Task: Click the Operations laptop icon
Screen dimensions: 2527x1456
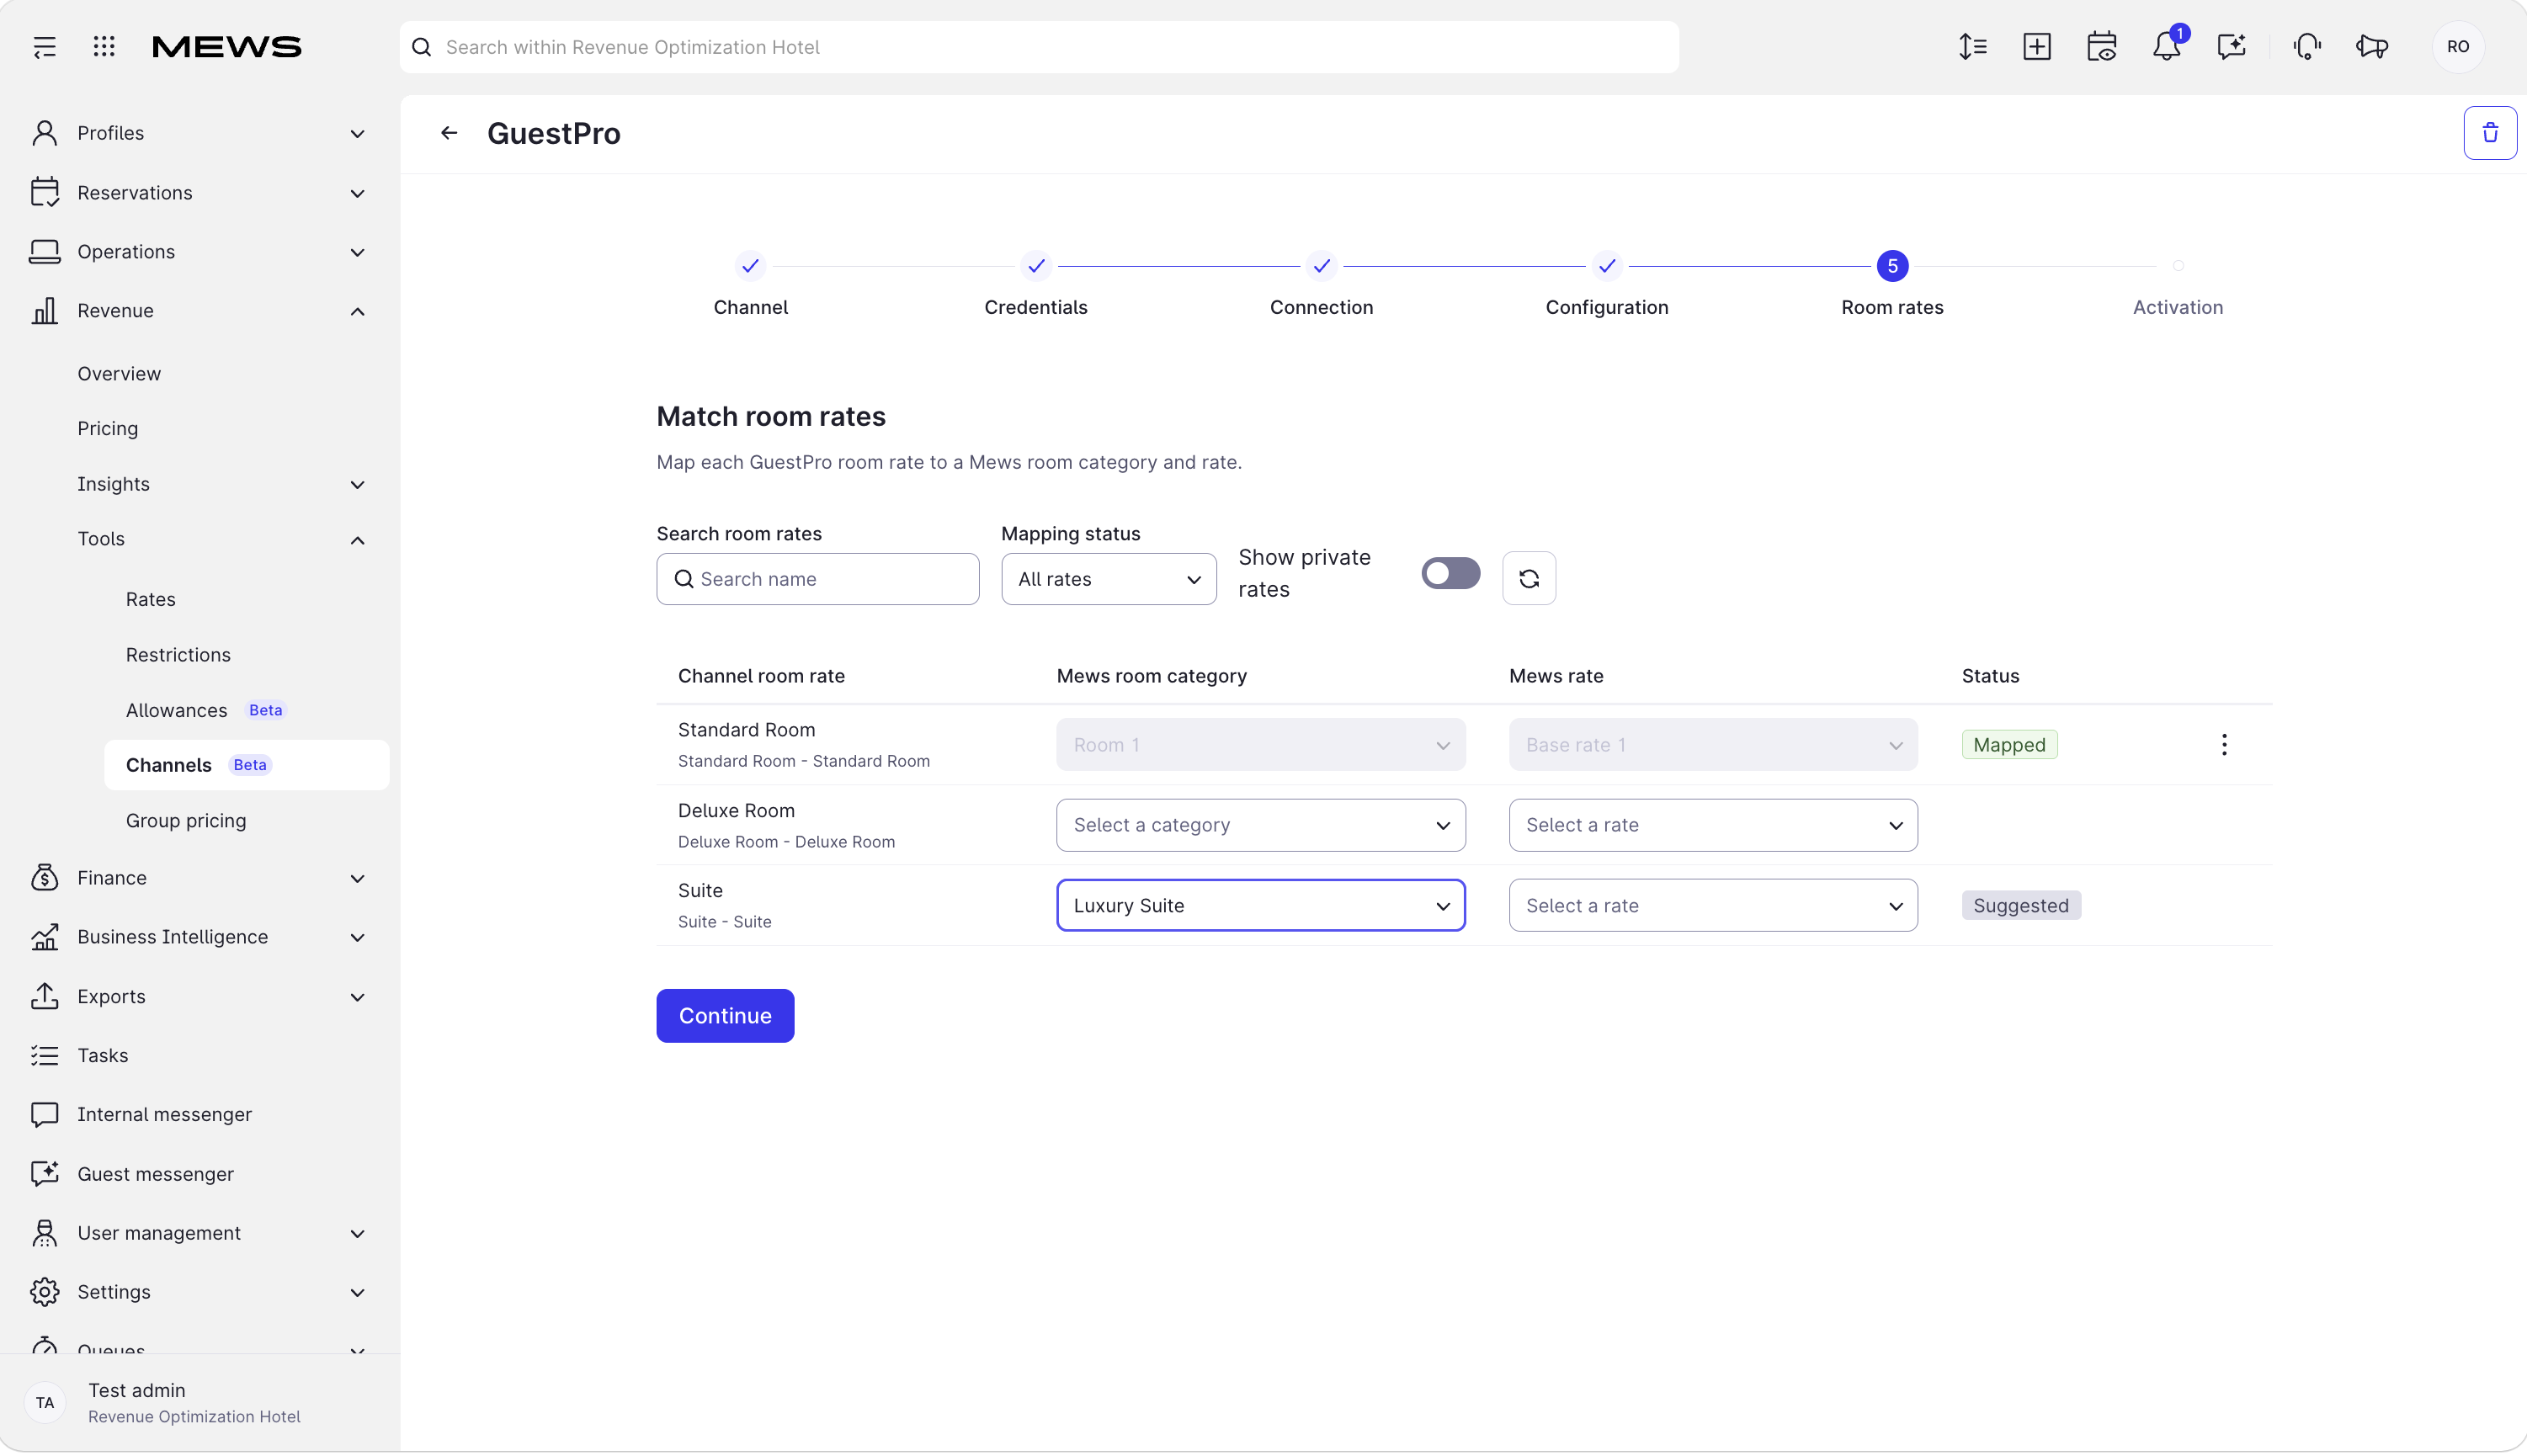Action: point(44,251)
